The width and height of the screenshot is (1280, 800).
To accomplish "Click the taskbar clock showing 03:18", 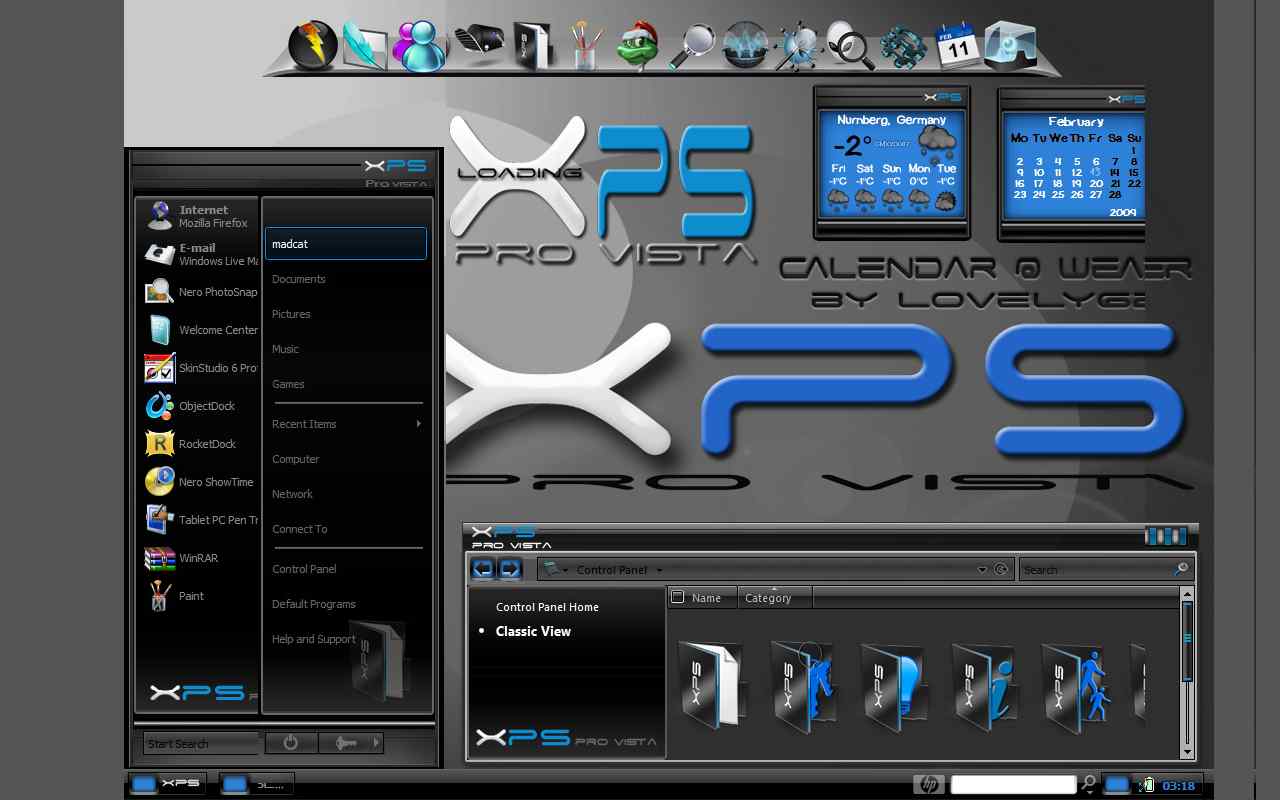I will point(1179,786).
